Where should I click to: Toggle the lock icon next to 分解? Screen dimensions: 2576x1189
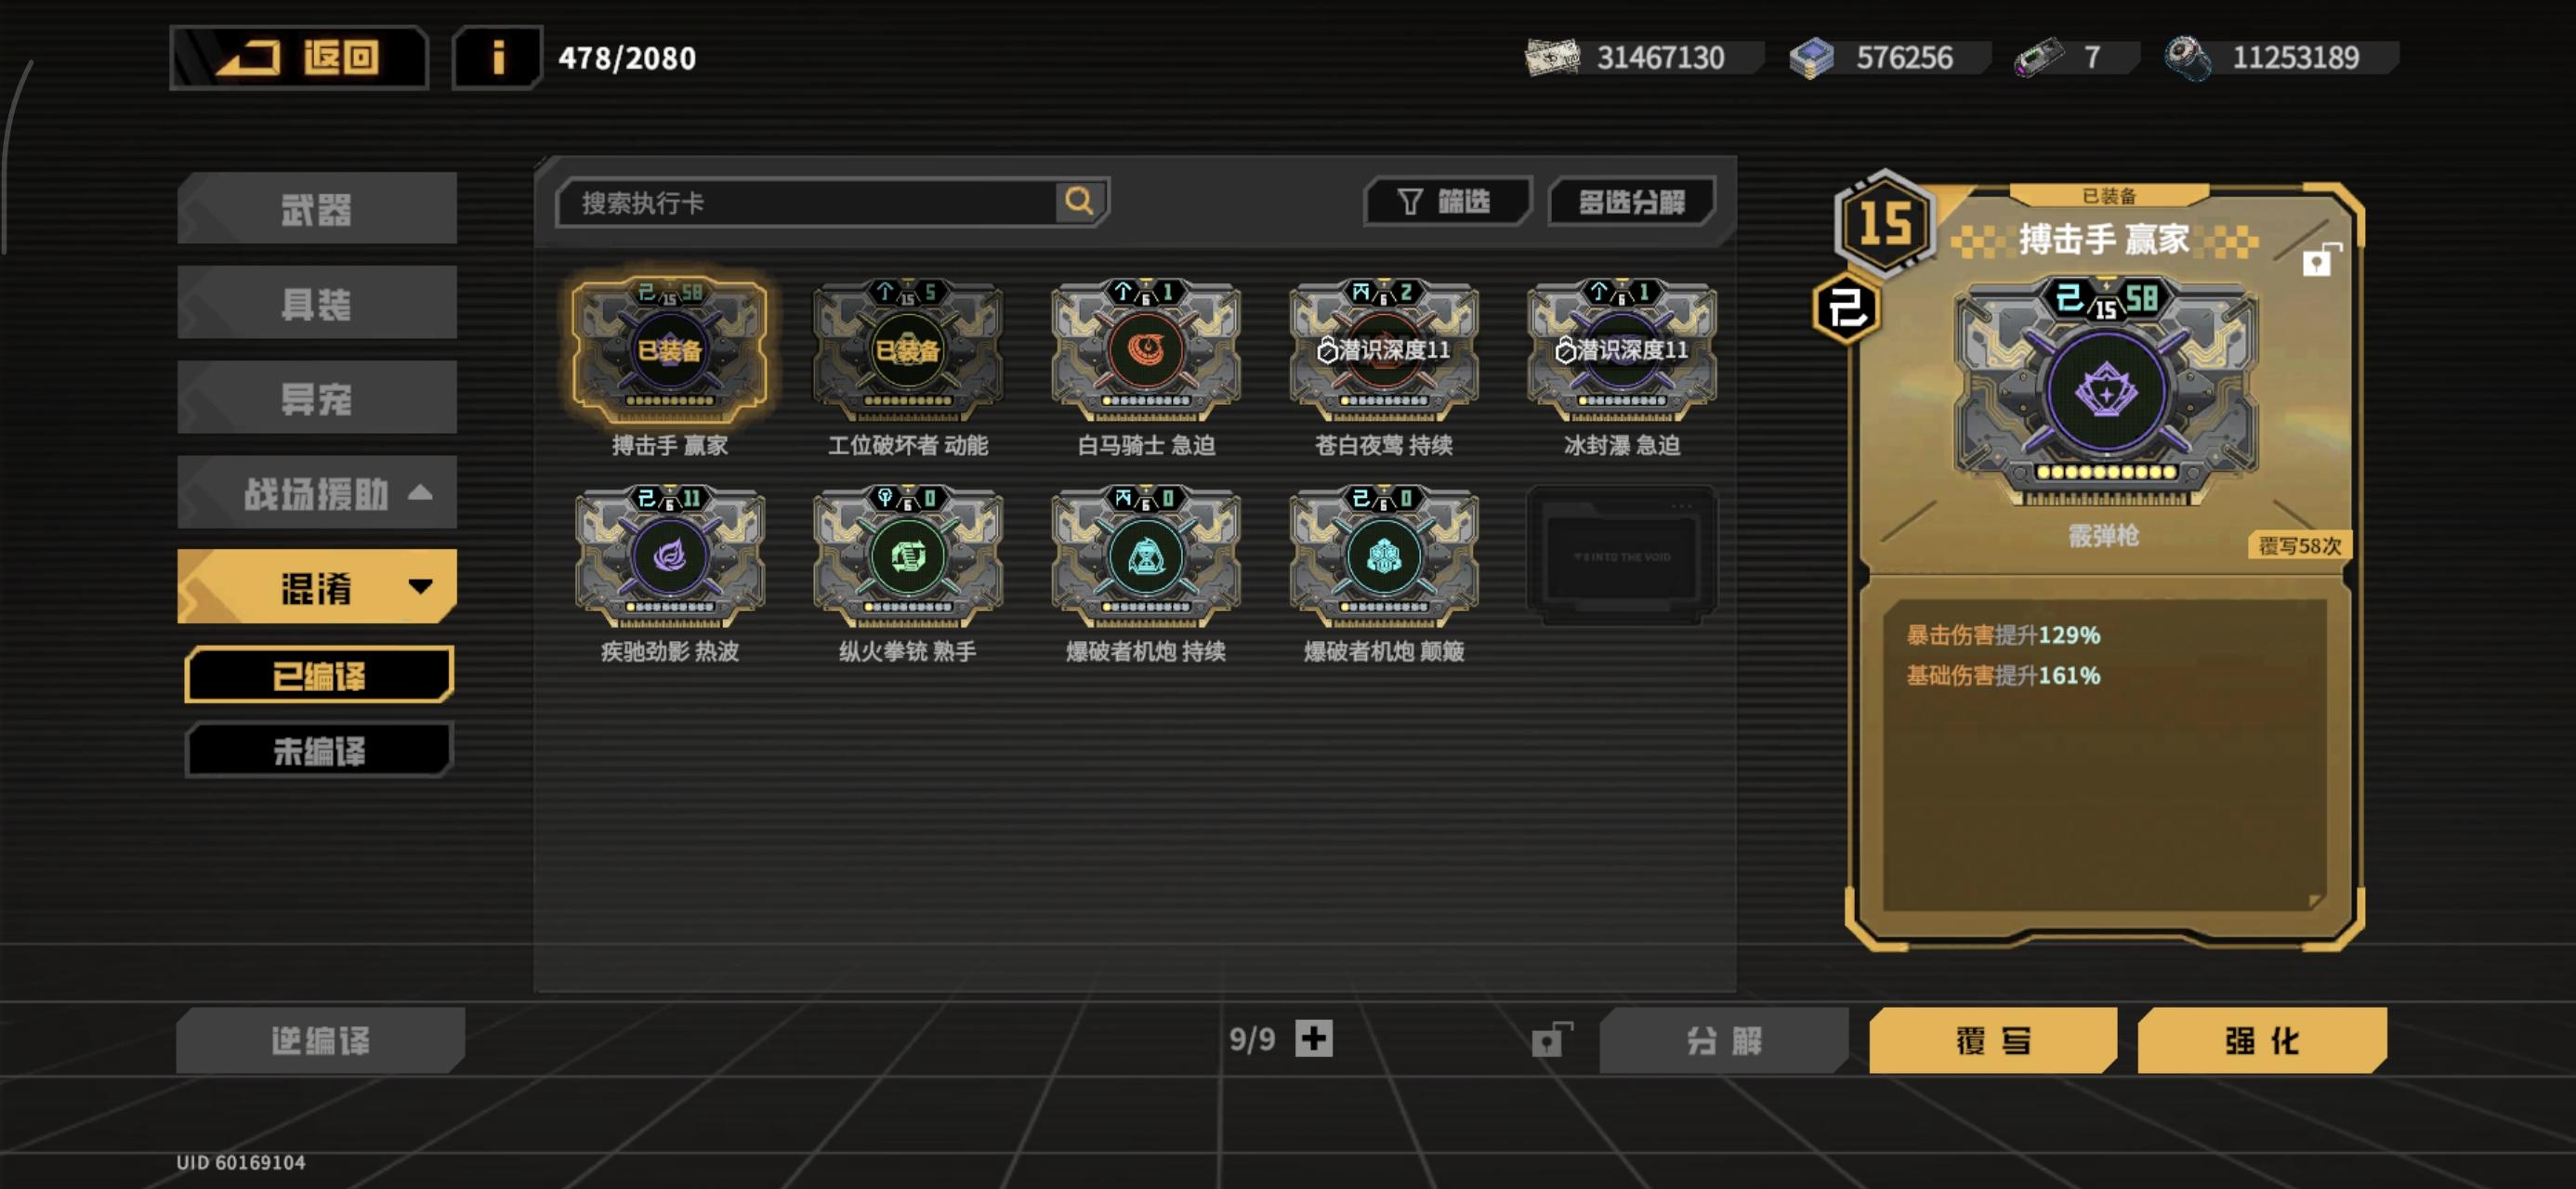pyautogui.click(x=1551, y=1040)
